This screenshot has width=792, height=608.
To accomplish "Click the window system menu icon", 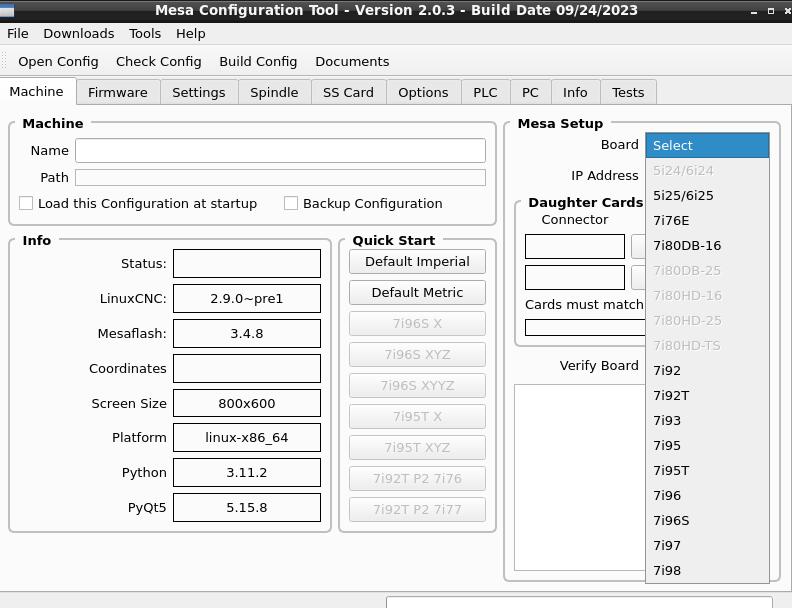I will [7, 10].
